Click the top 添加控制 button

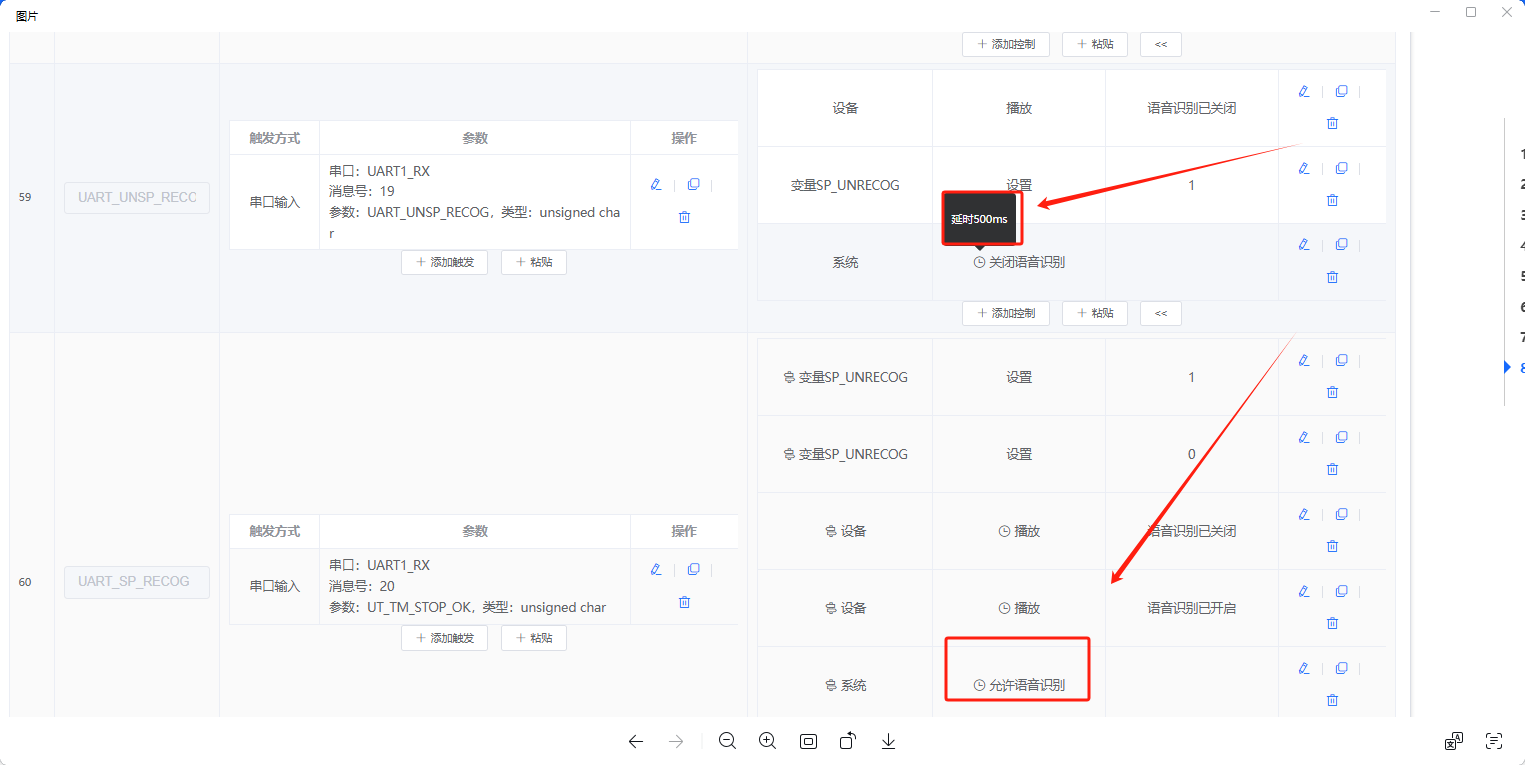point(1005,44)
